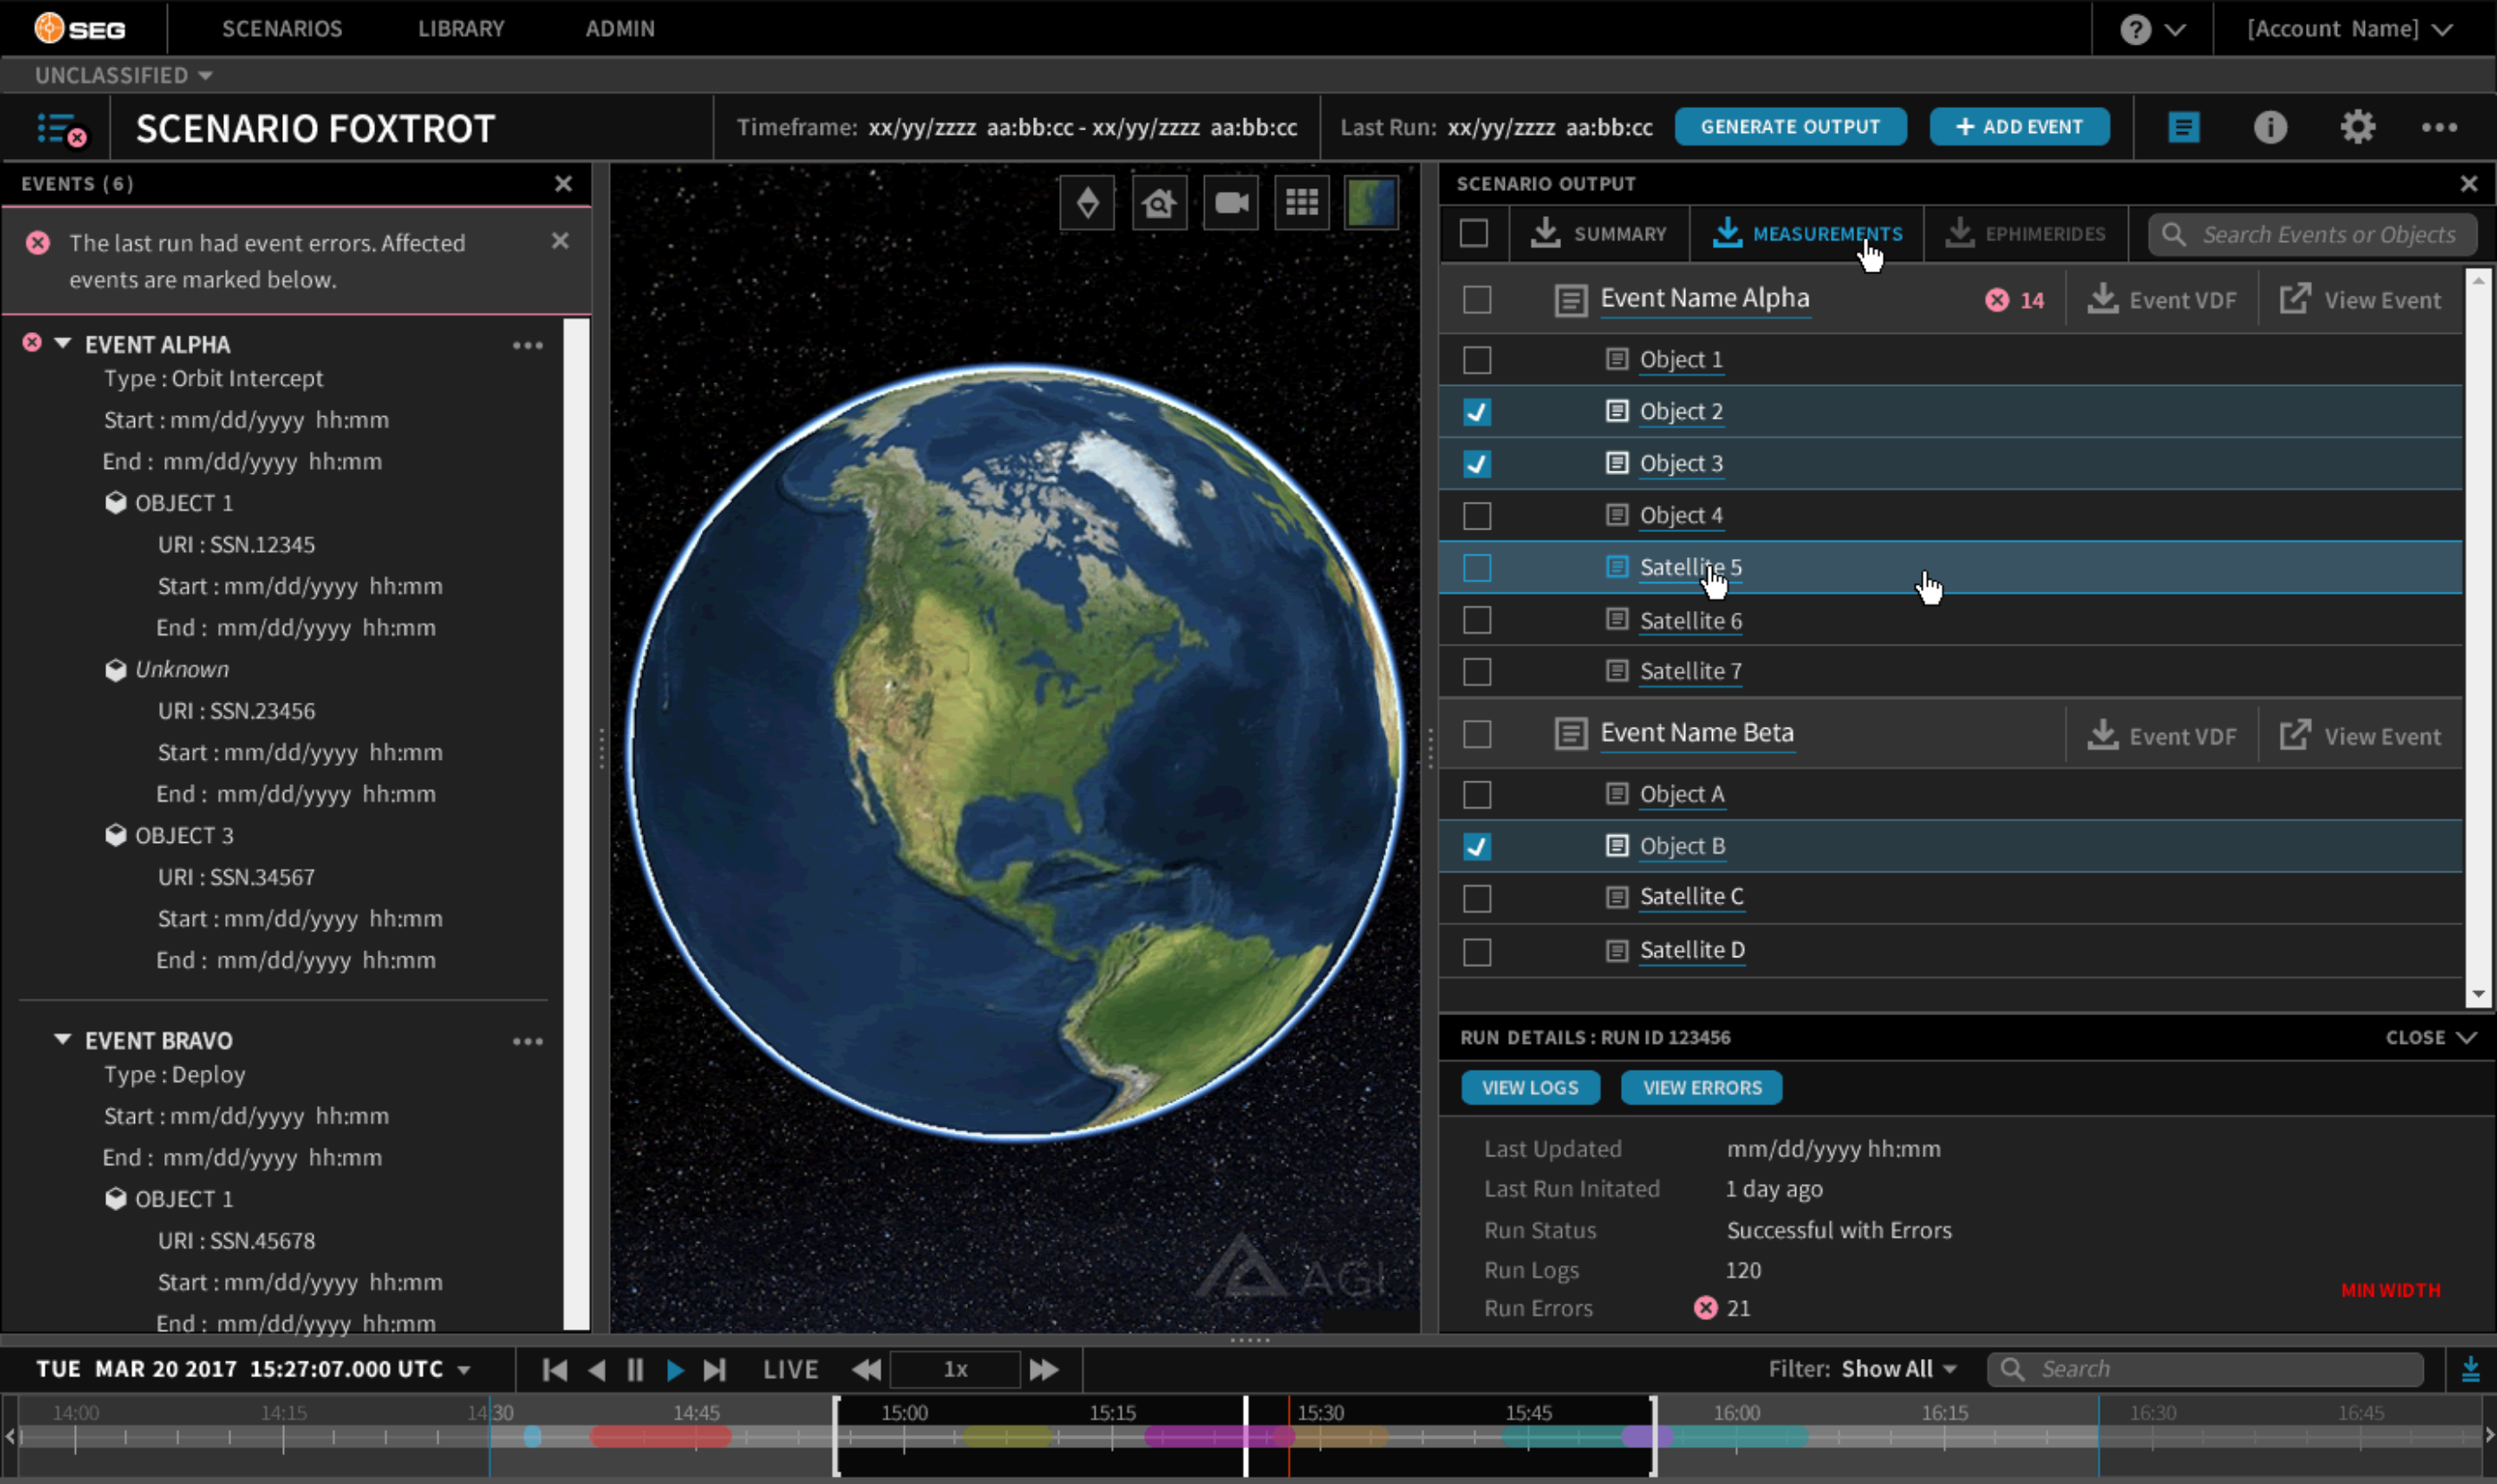
Task: Switch to the SUMMARY output tab
Action: [1600, 234]
